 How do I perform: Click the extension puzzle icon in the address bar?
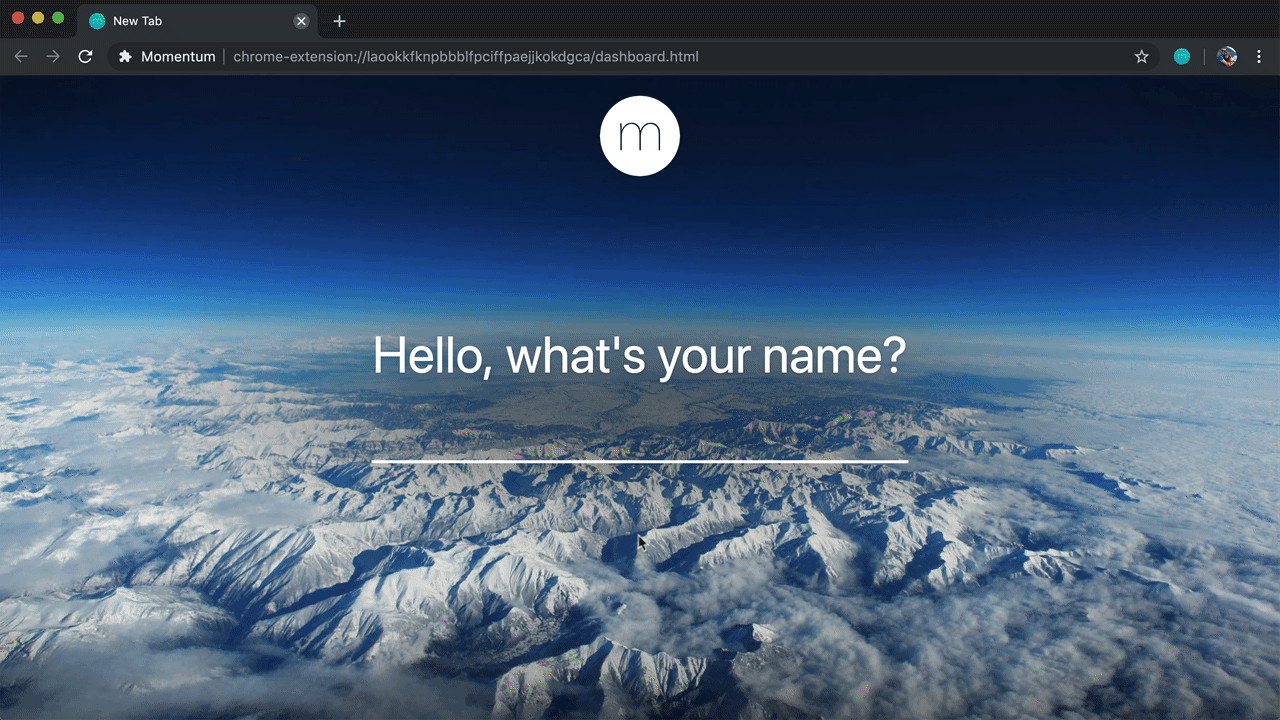125,56
